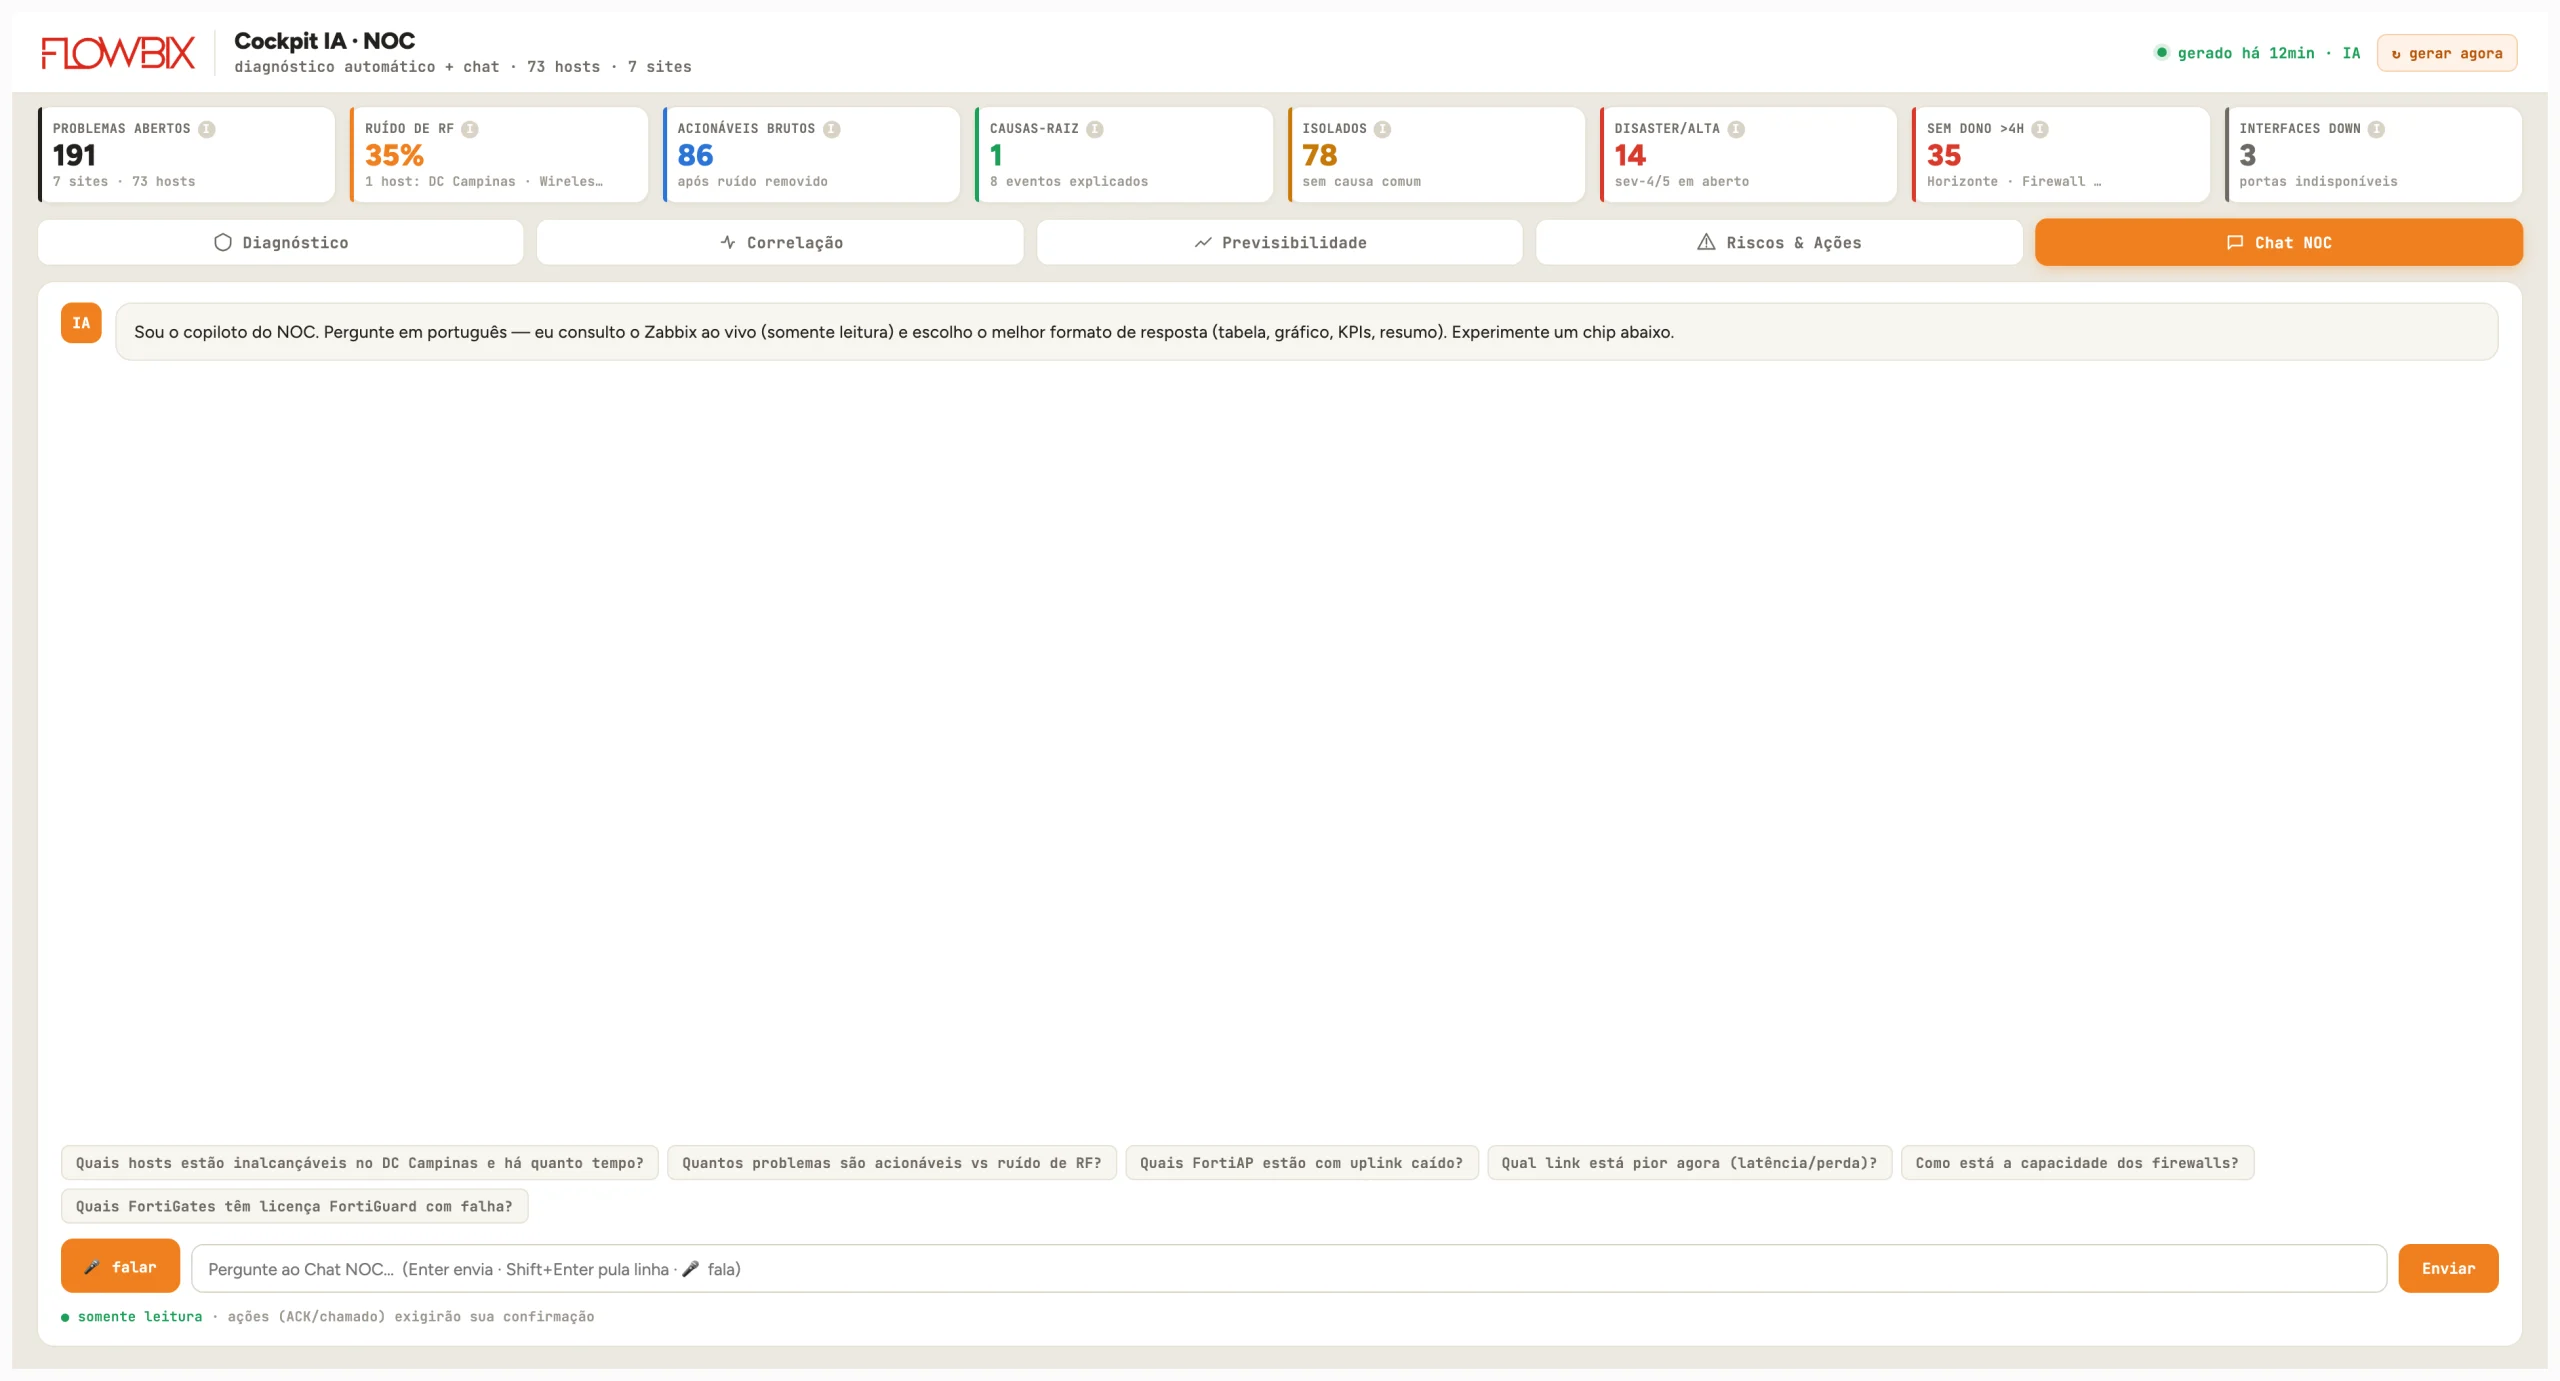Click the gerar agora refresh button

pyautogui.click(x=2447, y=53)
